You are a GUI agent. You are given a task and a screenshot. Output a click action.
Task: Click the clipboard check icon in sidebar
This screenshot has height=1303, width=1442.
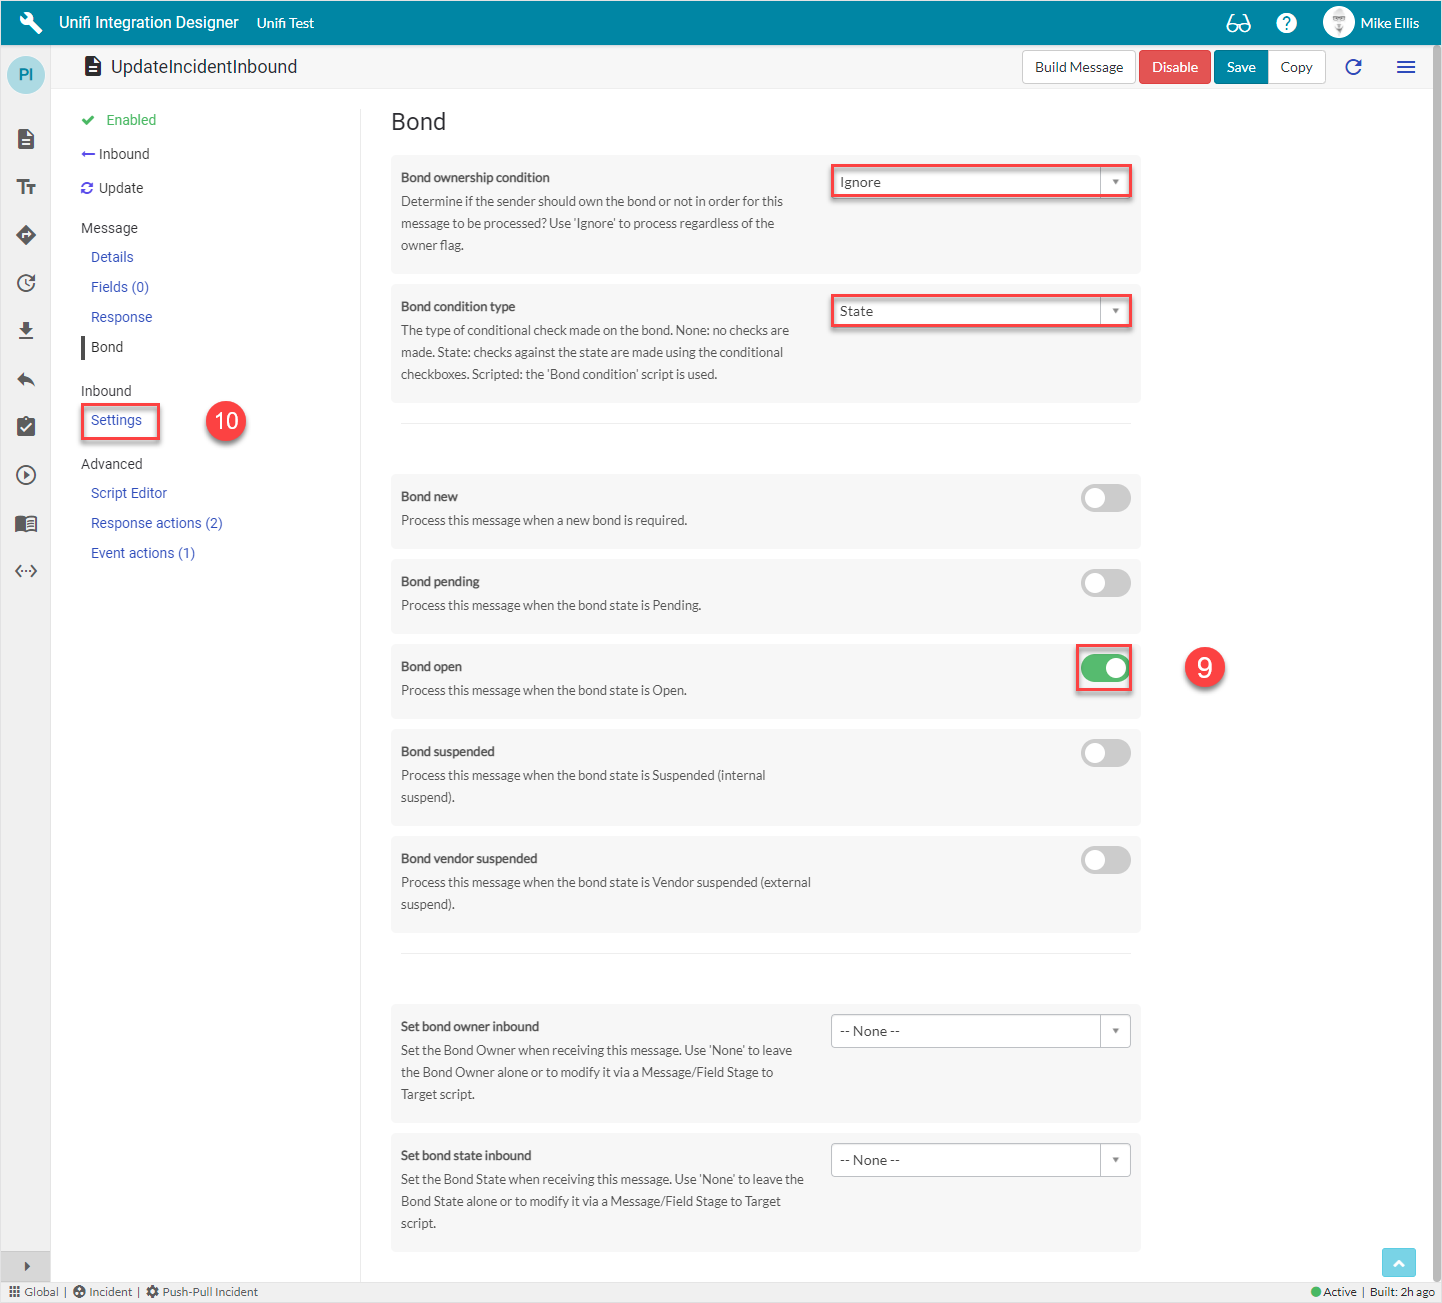26,427
